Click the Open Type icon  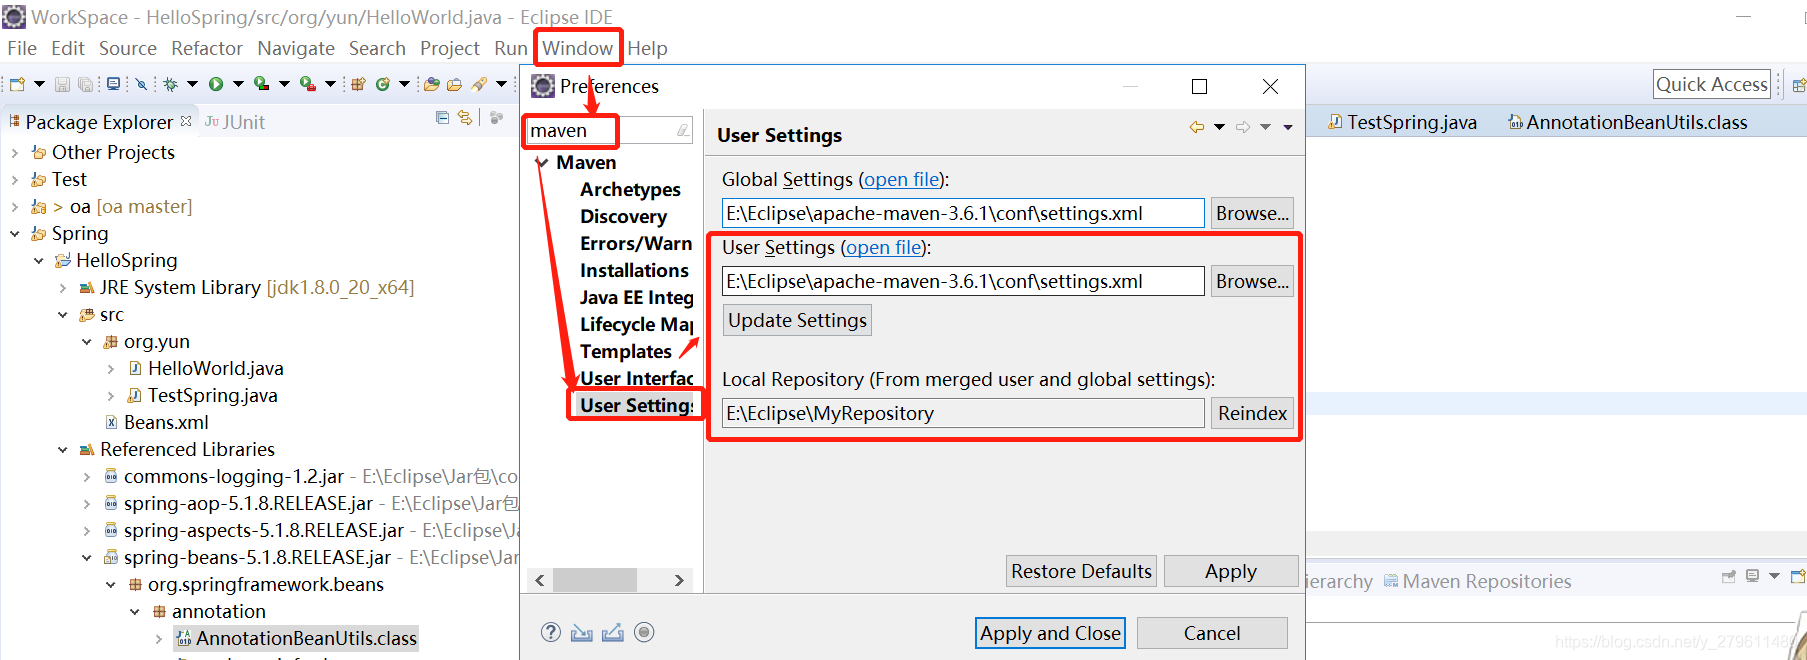click(x=431, y=84)
